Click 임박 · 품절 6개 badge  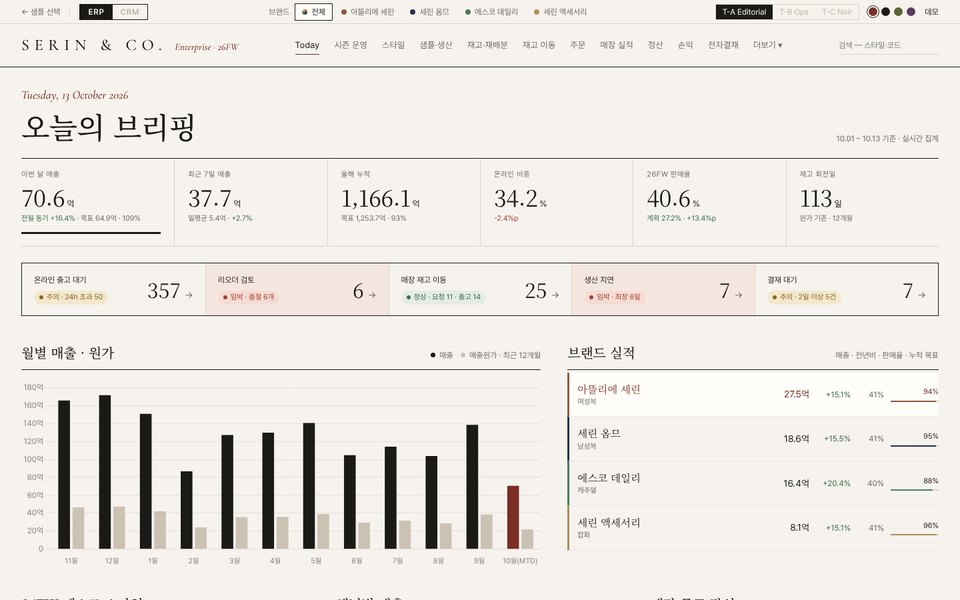248,297
